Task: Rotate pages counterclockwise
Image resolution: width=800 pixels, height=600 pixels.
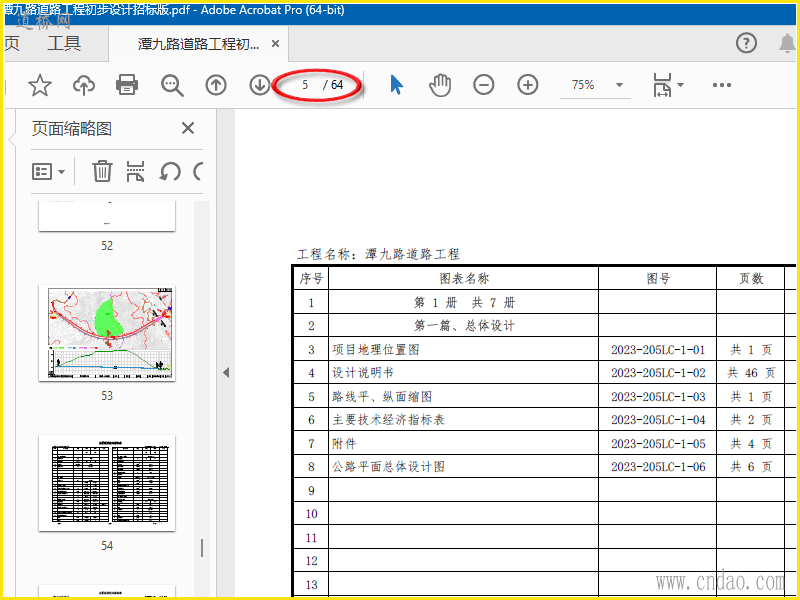Action: point(169,171)
